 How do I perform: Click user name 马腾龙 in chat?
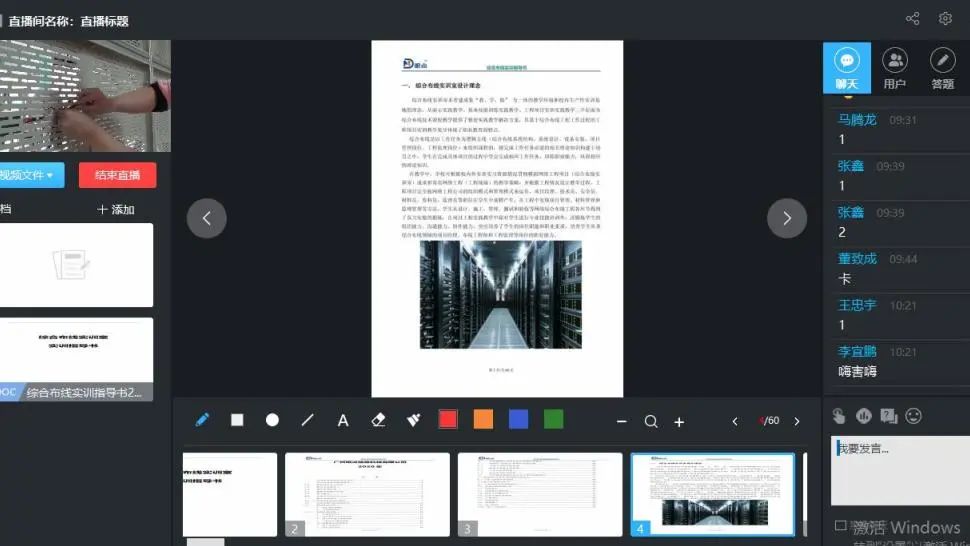(857, 120)
